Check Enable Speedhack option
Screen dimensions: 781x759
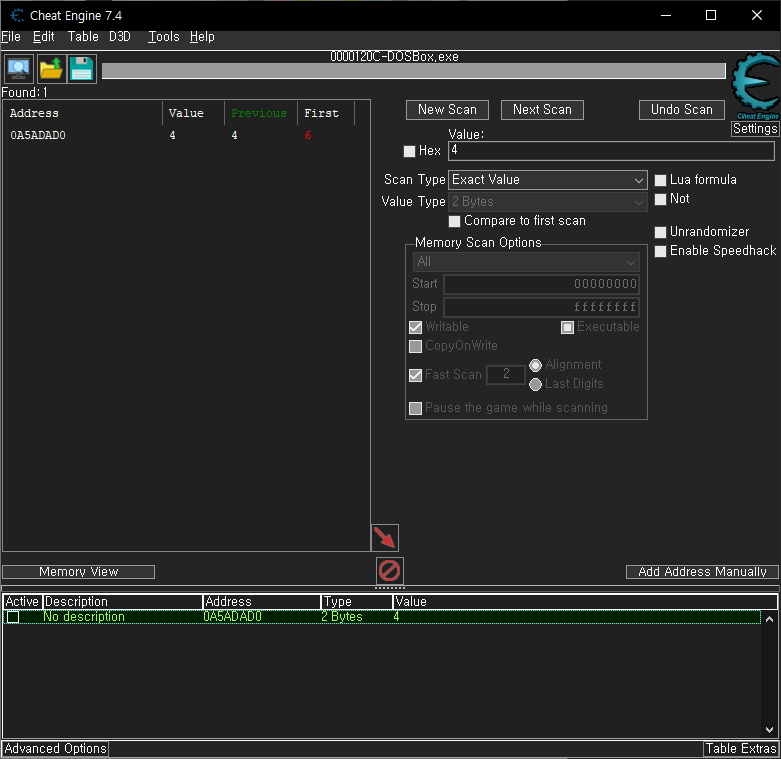pyautogui.click(x=660, y=251)
